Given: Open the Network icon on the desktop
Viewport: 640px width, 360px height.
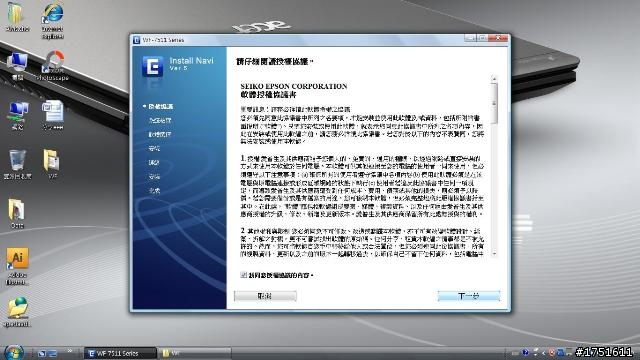Looking at the screenshot, I should coord(18,116).
